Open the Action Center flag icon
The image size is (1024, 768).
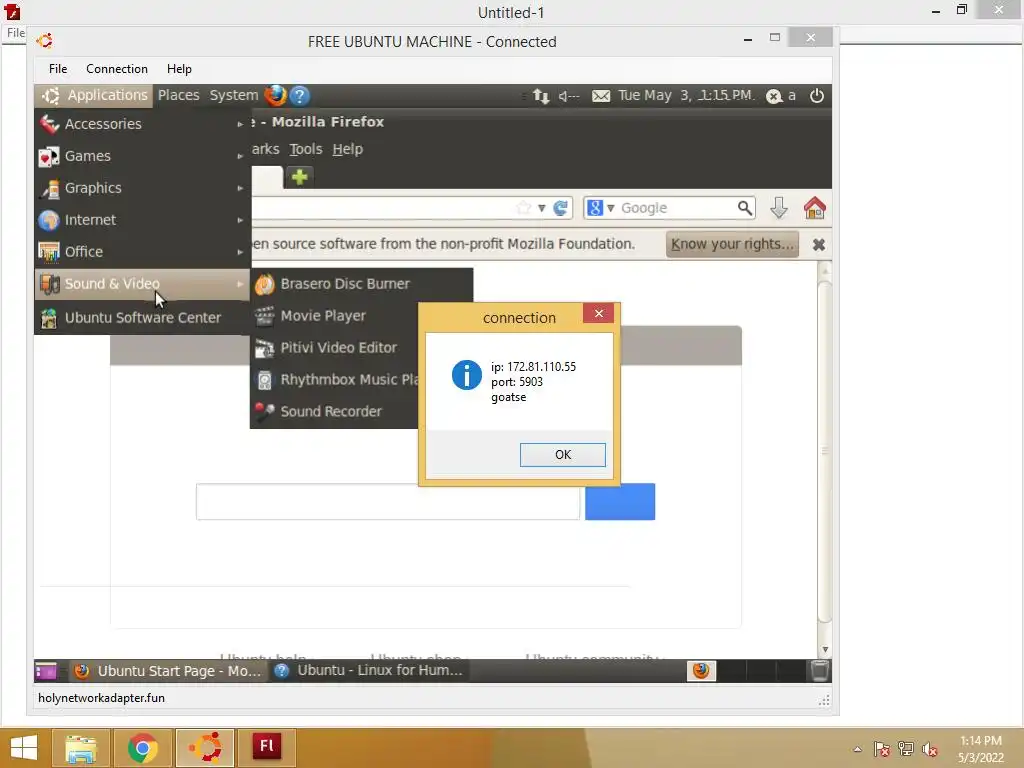point(881,749)
